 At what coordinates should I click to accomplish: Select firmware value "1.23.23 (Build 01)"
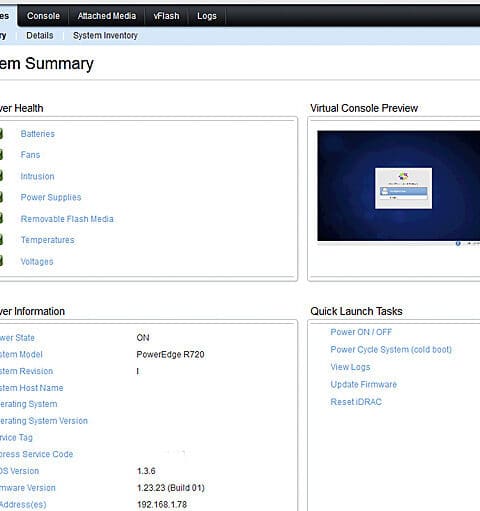pos(171,488)
